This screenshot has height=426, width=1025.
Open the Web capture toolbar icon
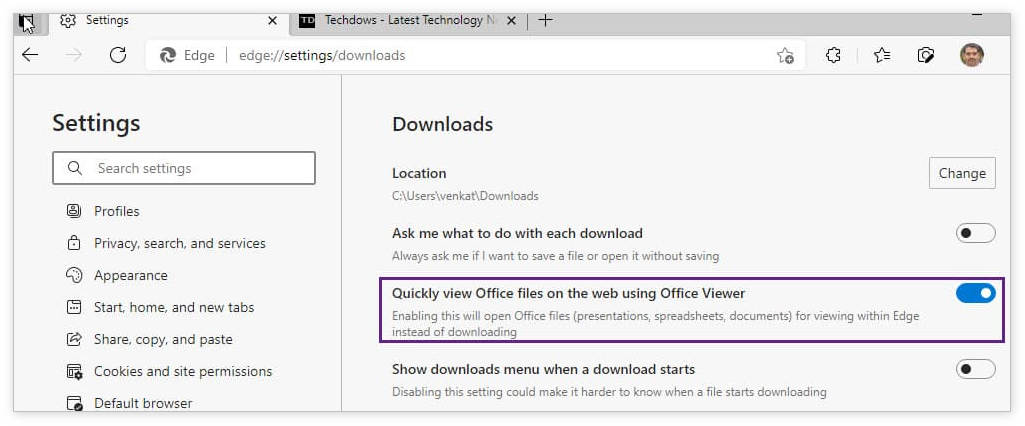point(926,55)
